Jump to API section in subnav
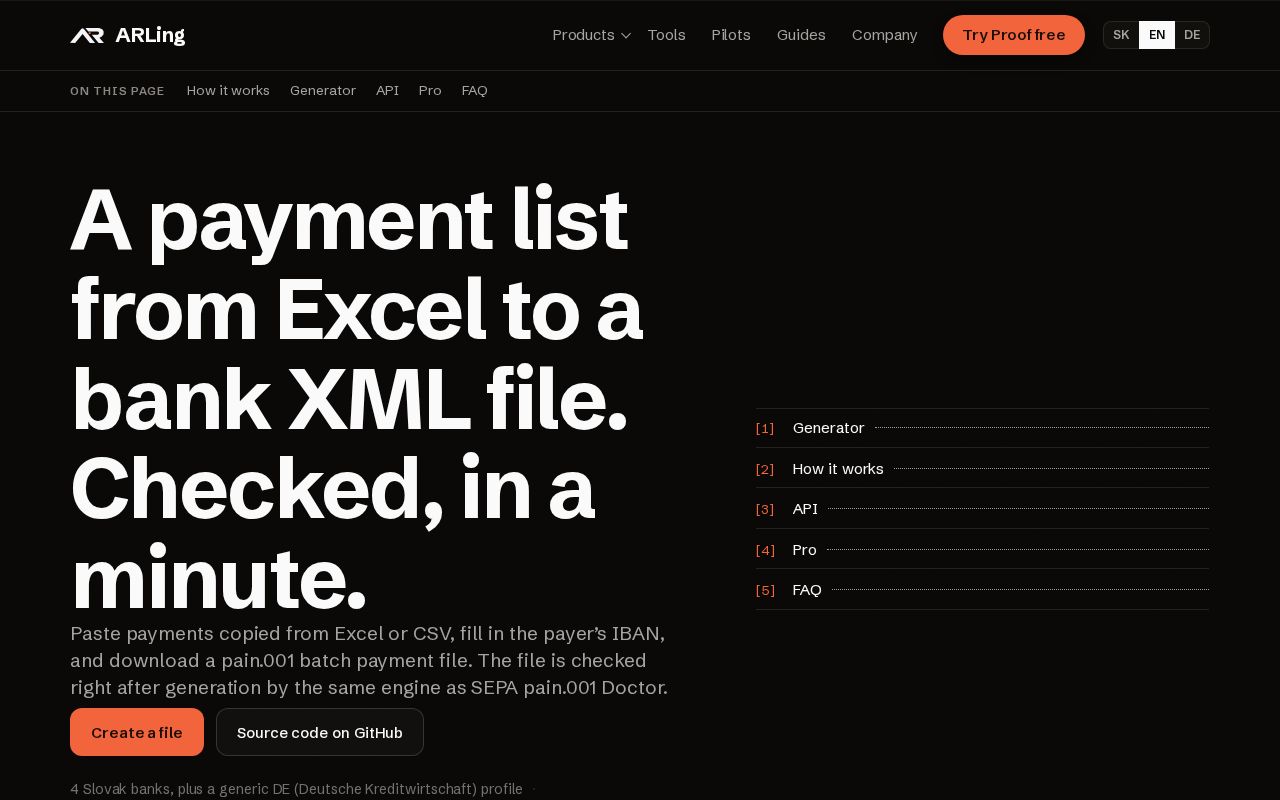The image size is (1280, 800). point(387,91)
